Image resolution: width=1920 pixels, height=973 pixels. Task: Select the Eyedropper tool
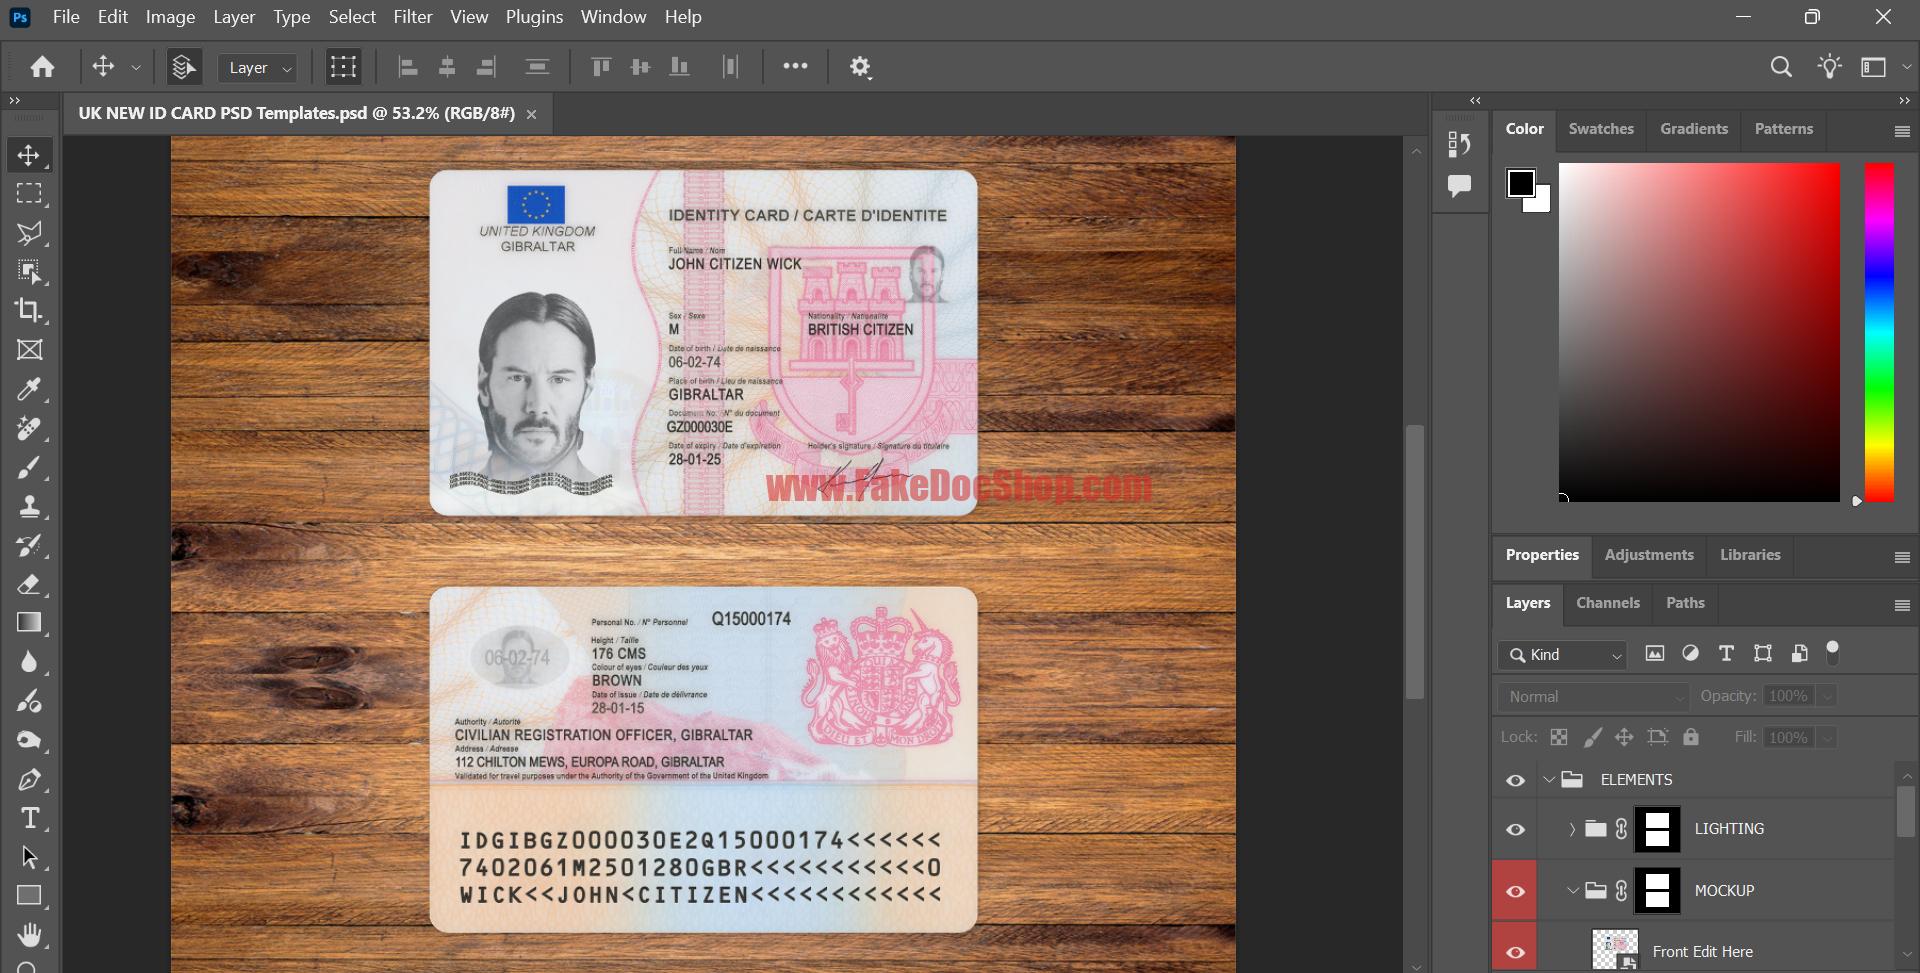pos(29,389)
